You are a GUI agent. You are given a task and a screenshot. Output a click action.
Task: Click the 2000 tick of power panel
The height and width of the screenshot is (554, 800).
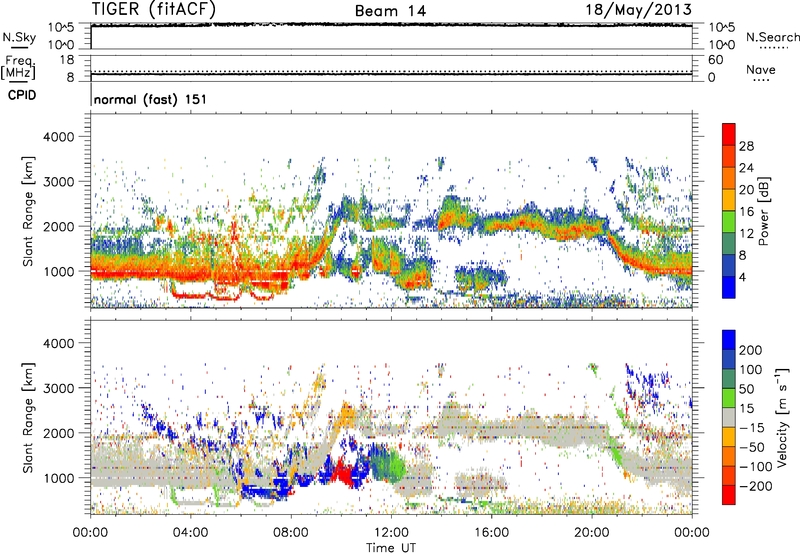click(x=59, y=226)
